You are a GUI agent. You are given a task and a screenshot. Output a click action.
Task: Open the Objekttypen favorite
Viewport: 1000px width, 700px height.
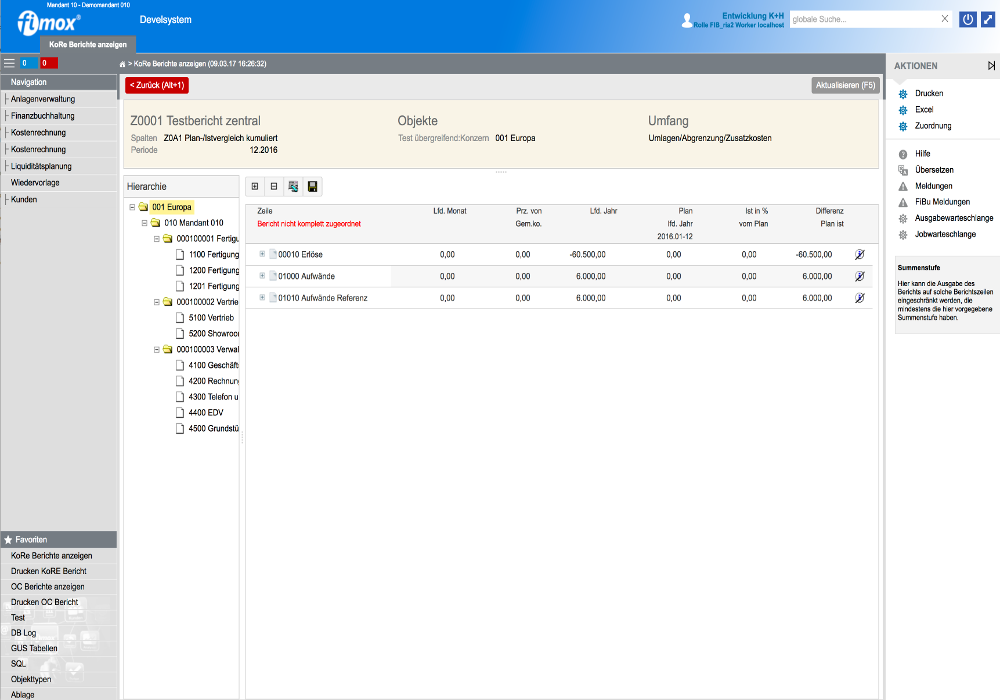click(31, 679)
